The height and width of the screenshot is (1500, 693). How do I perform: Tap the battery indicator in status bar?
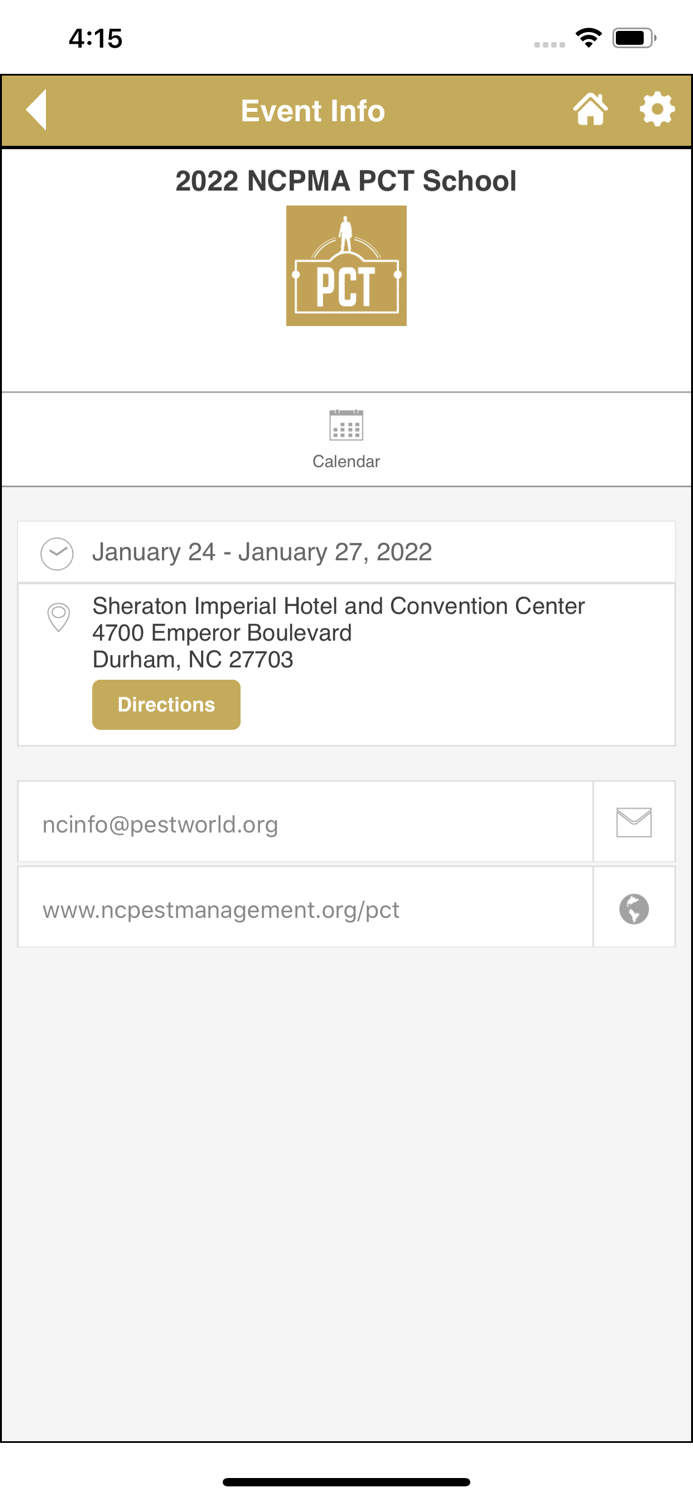tap(634, 39)
